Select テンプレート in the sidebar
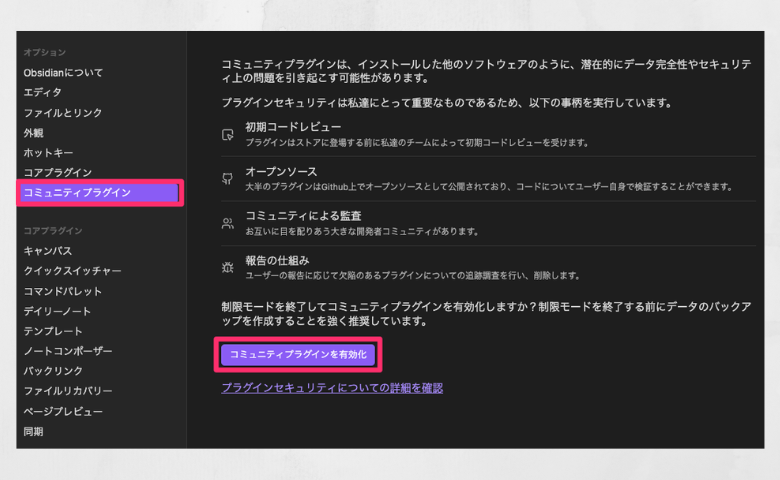Viewport: 780px width, 480px height. coord(53,331)
